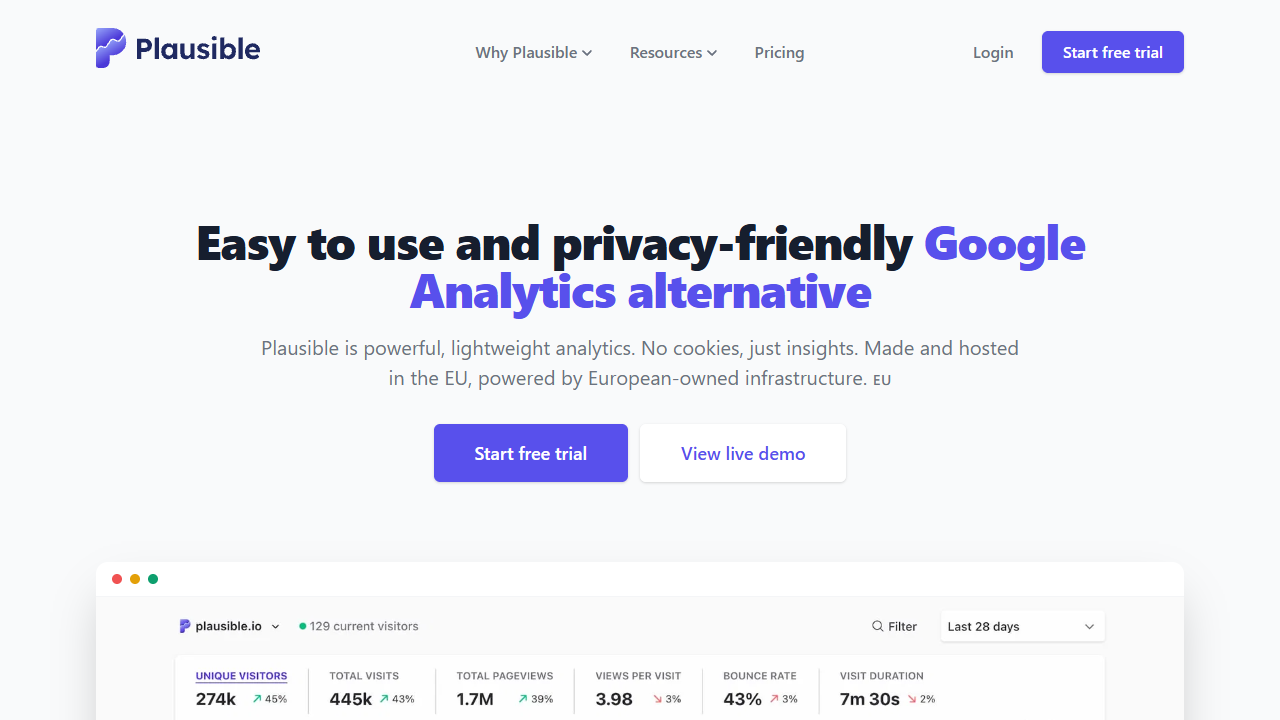This screenshot has width=1280, height=720.
Task: Select the Total Visits metric
Action: [364, 676]
